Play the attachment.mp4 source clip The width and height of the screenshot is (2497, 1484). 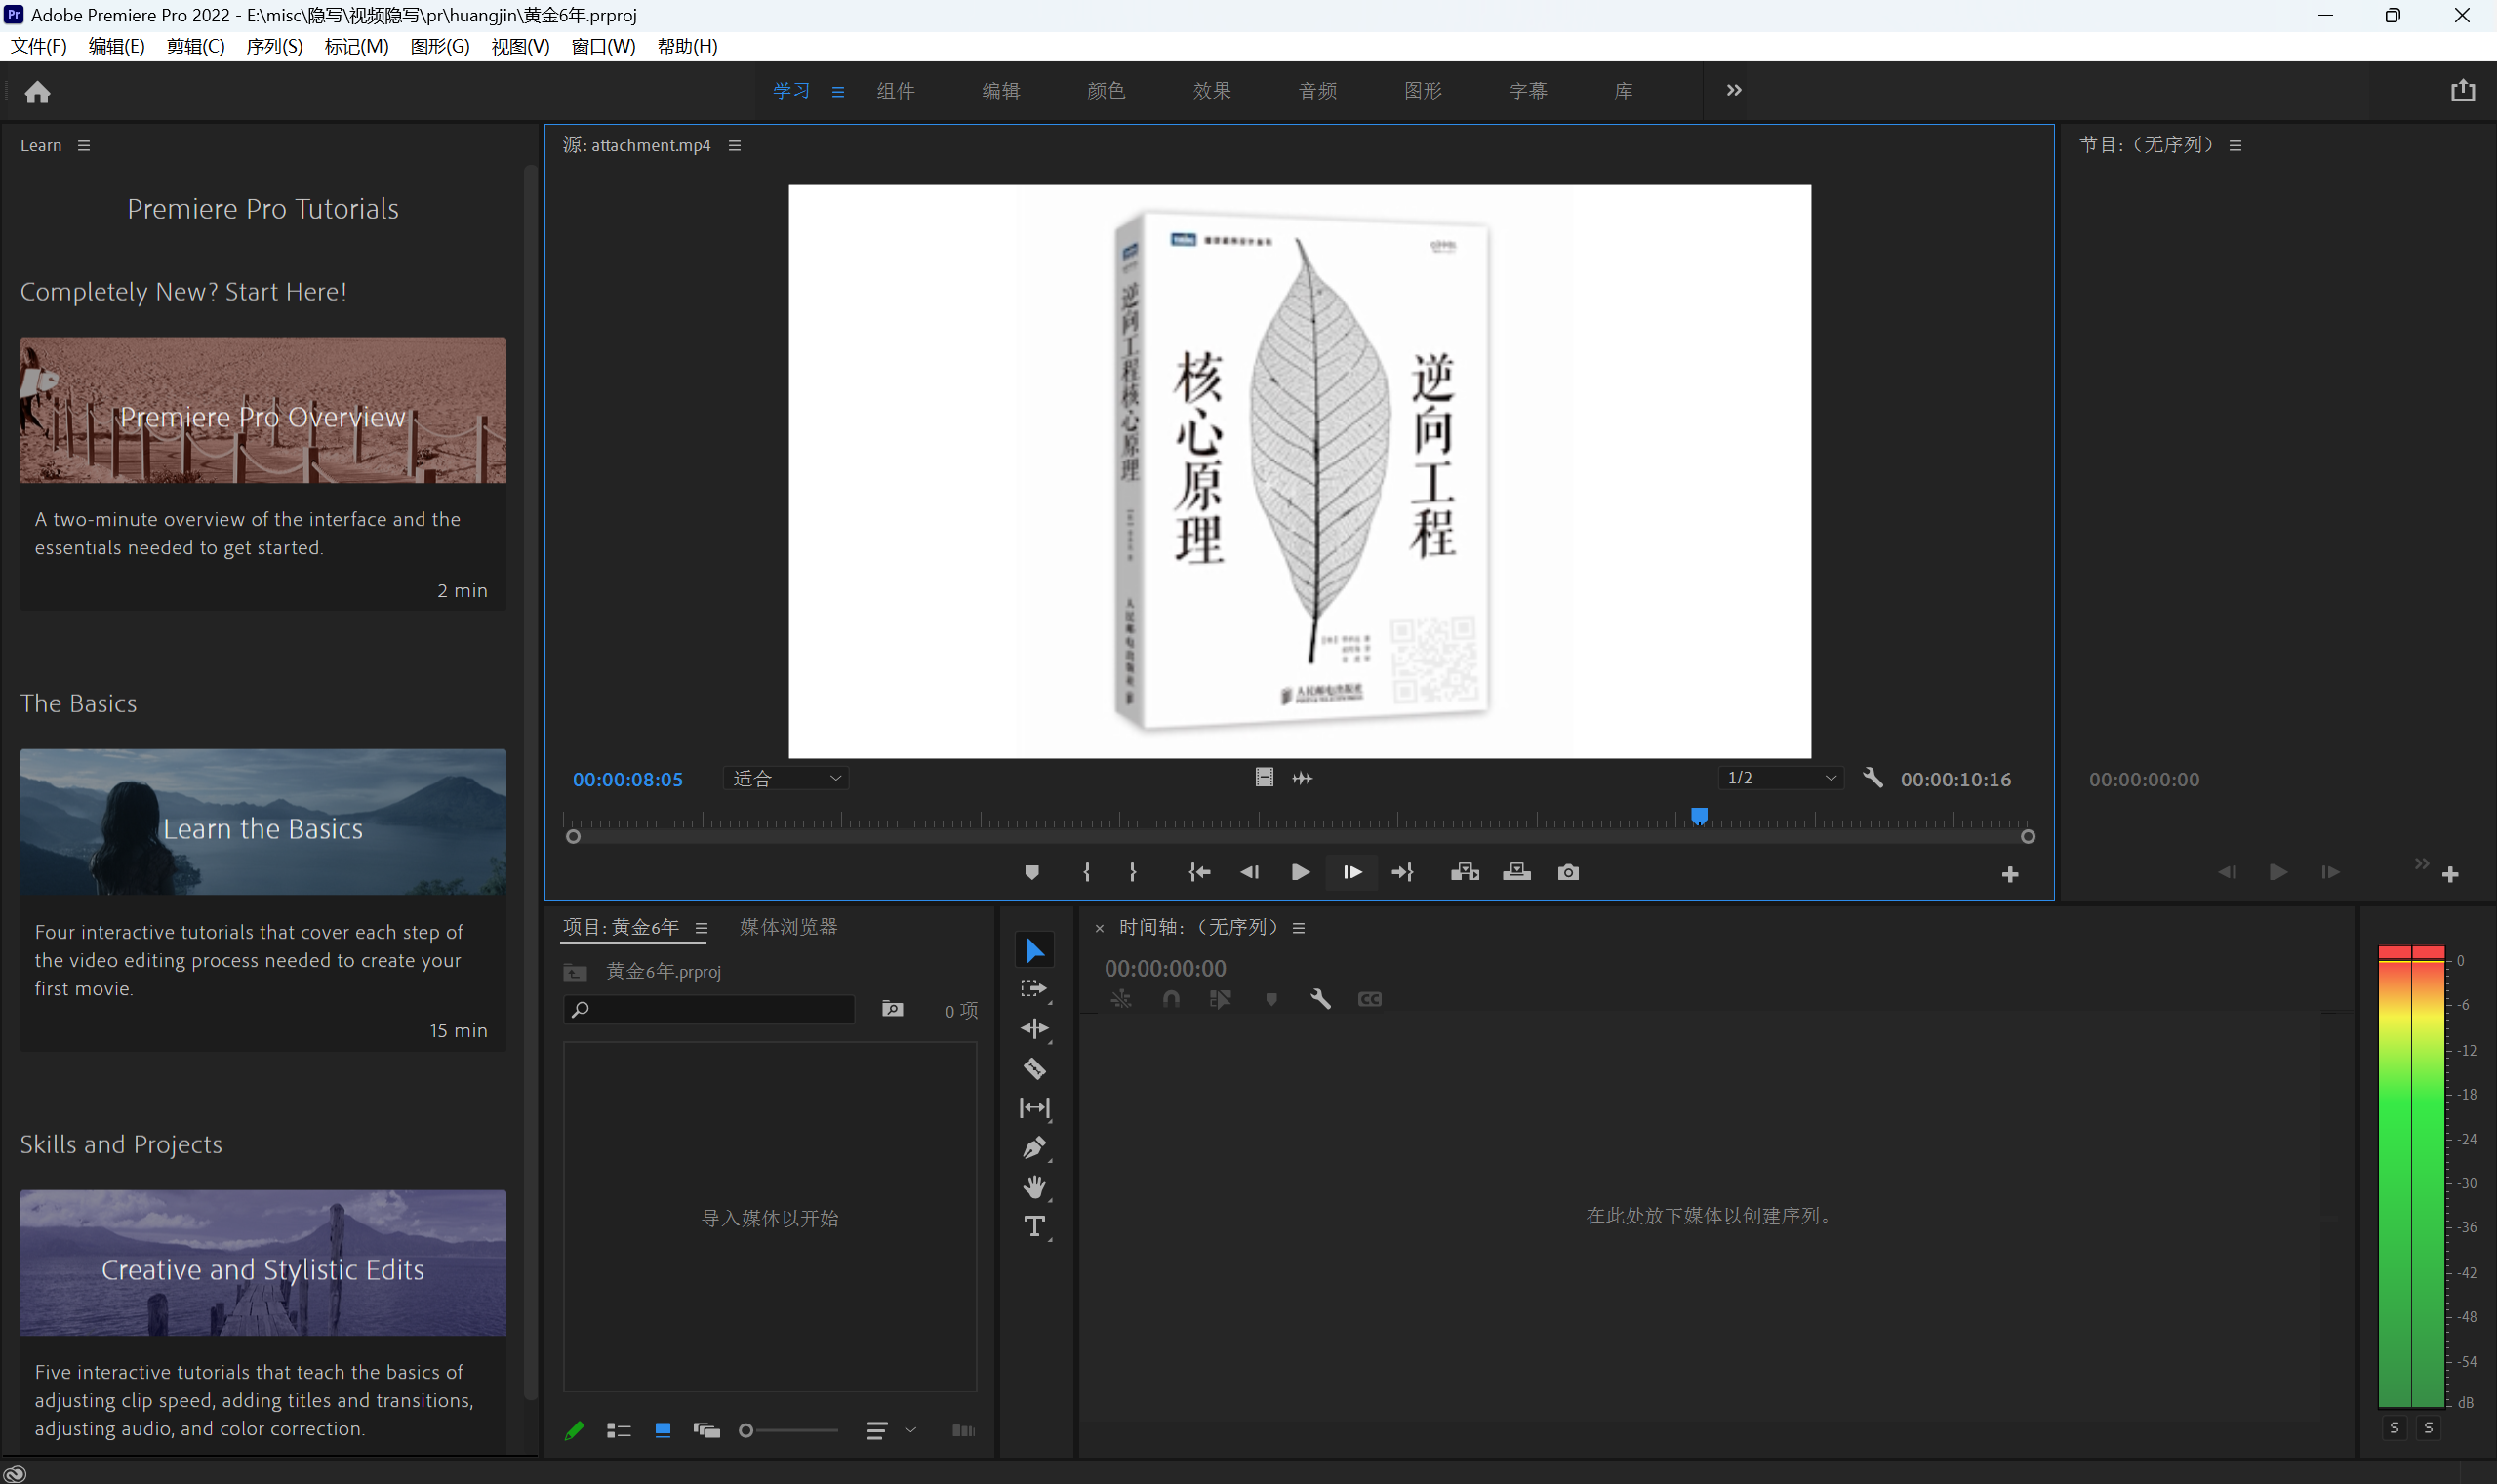point(1300,873)
